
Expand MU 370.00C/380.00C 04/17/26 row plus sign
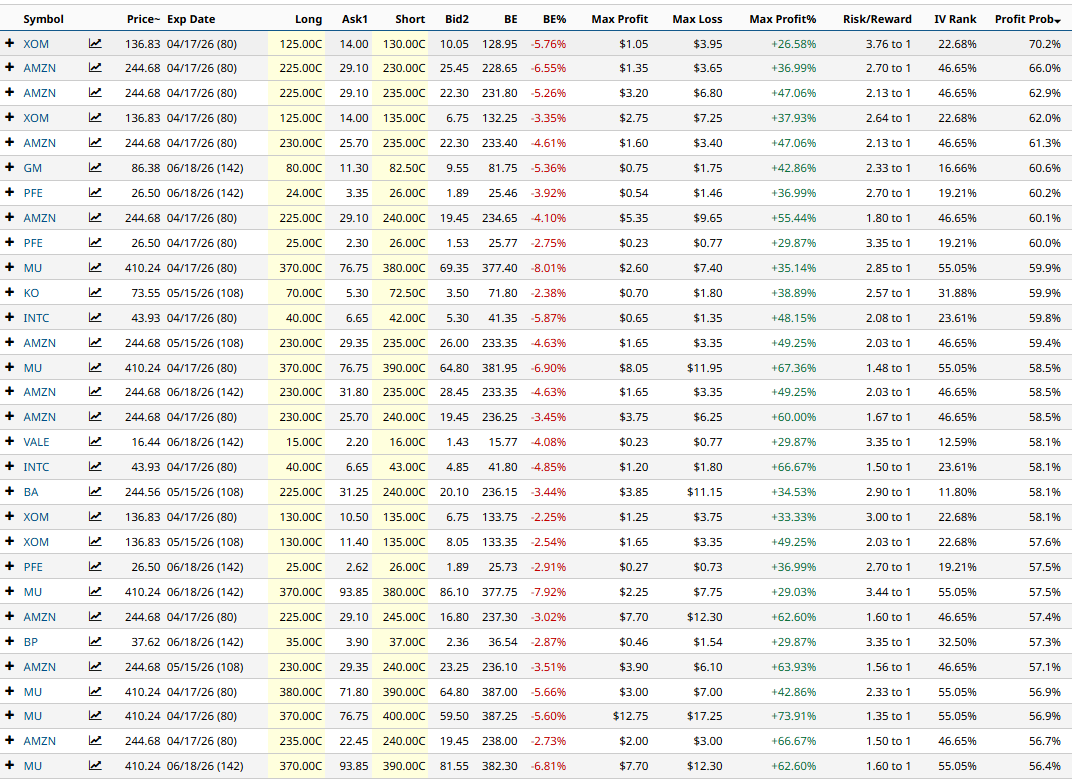[x=10, y=267]
